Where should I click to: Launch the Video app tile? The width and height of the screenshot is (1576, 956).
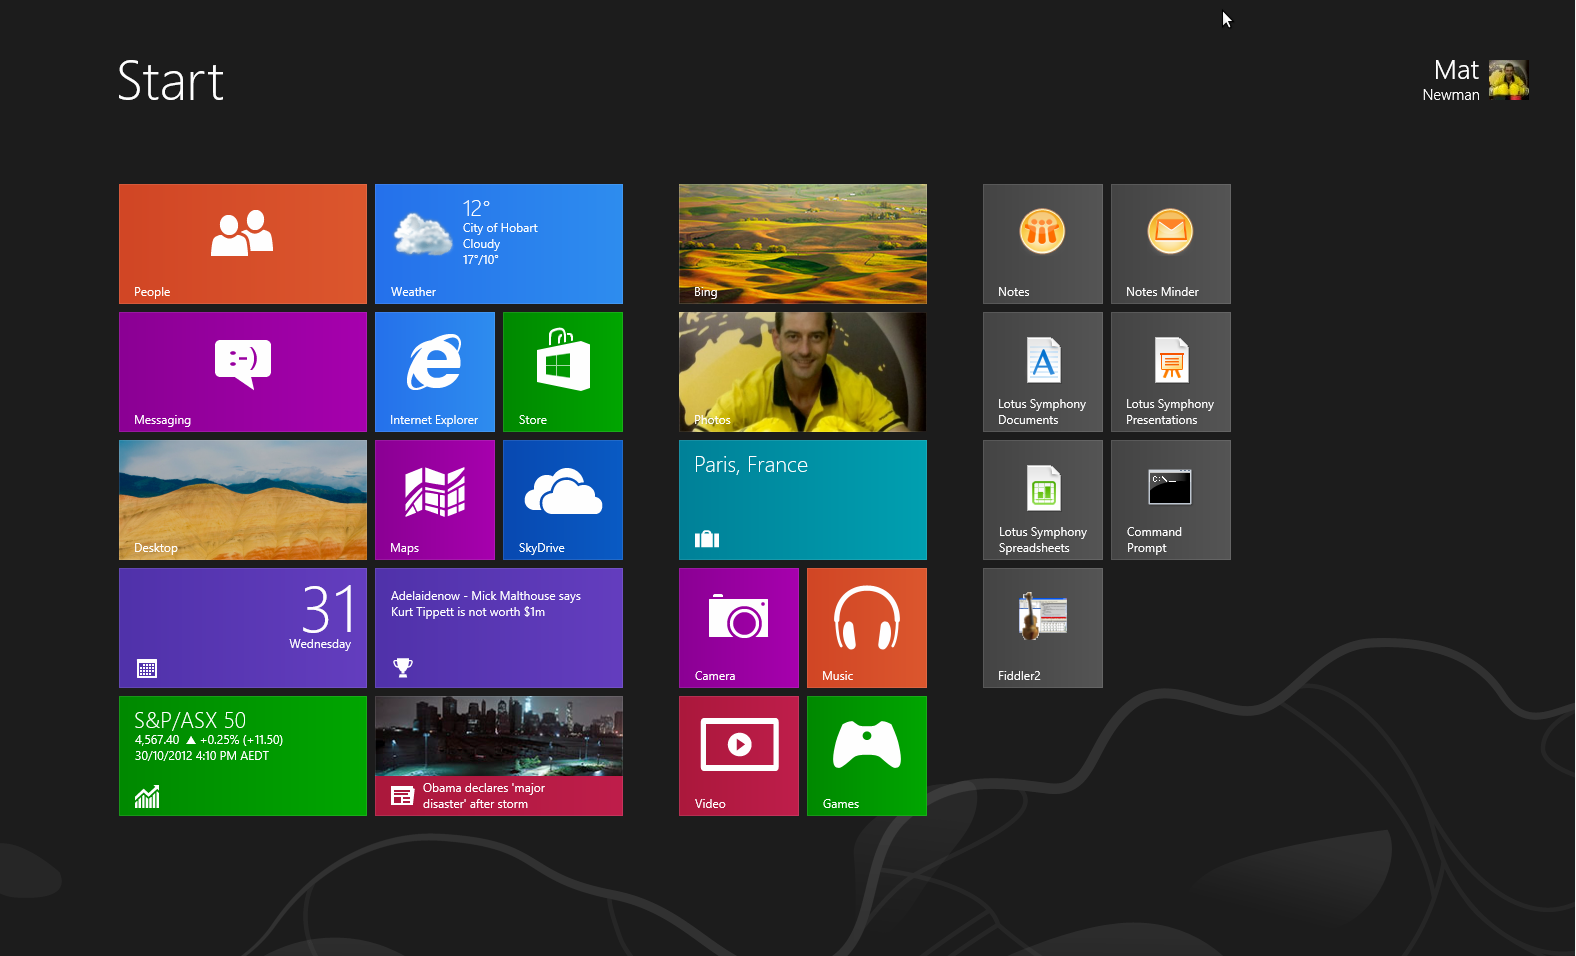(739, 756)
